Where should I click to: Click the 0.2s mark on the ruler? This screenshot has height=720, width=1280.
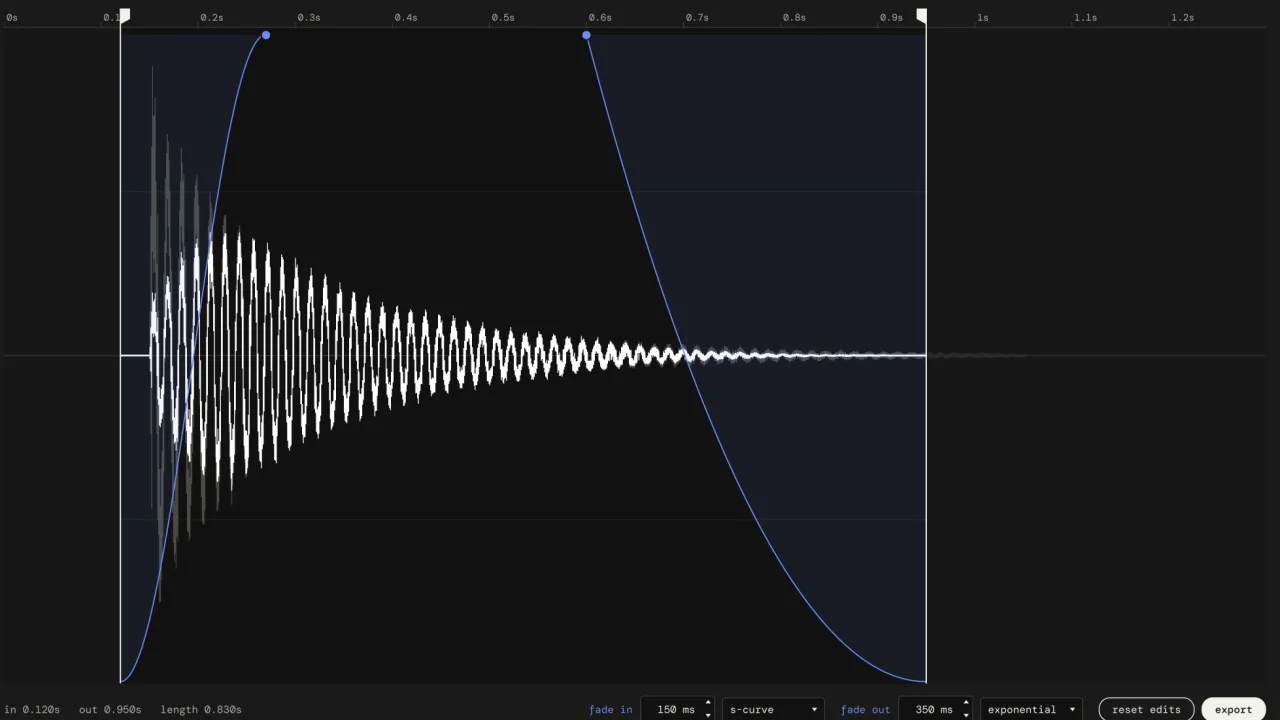(x=212, y=17)
